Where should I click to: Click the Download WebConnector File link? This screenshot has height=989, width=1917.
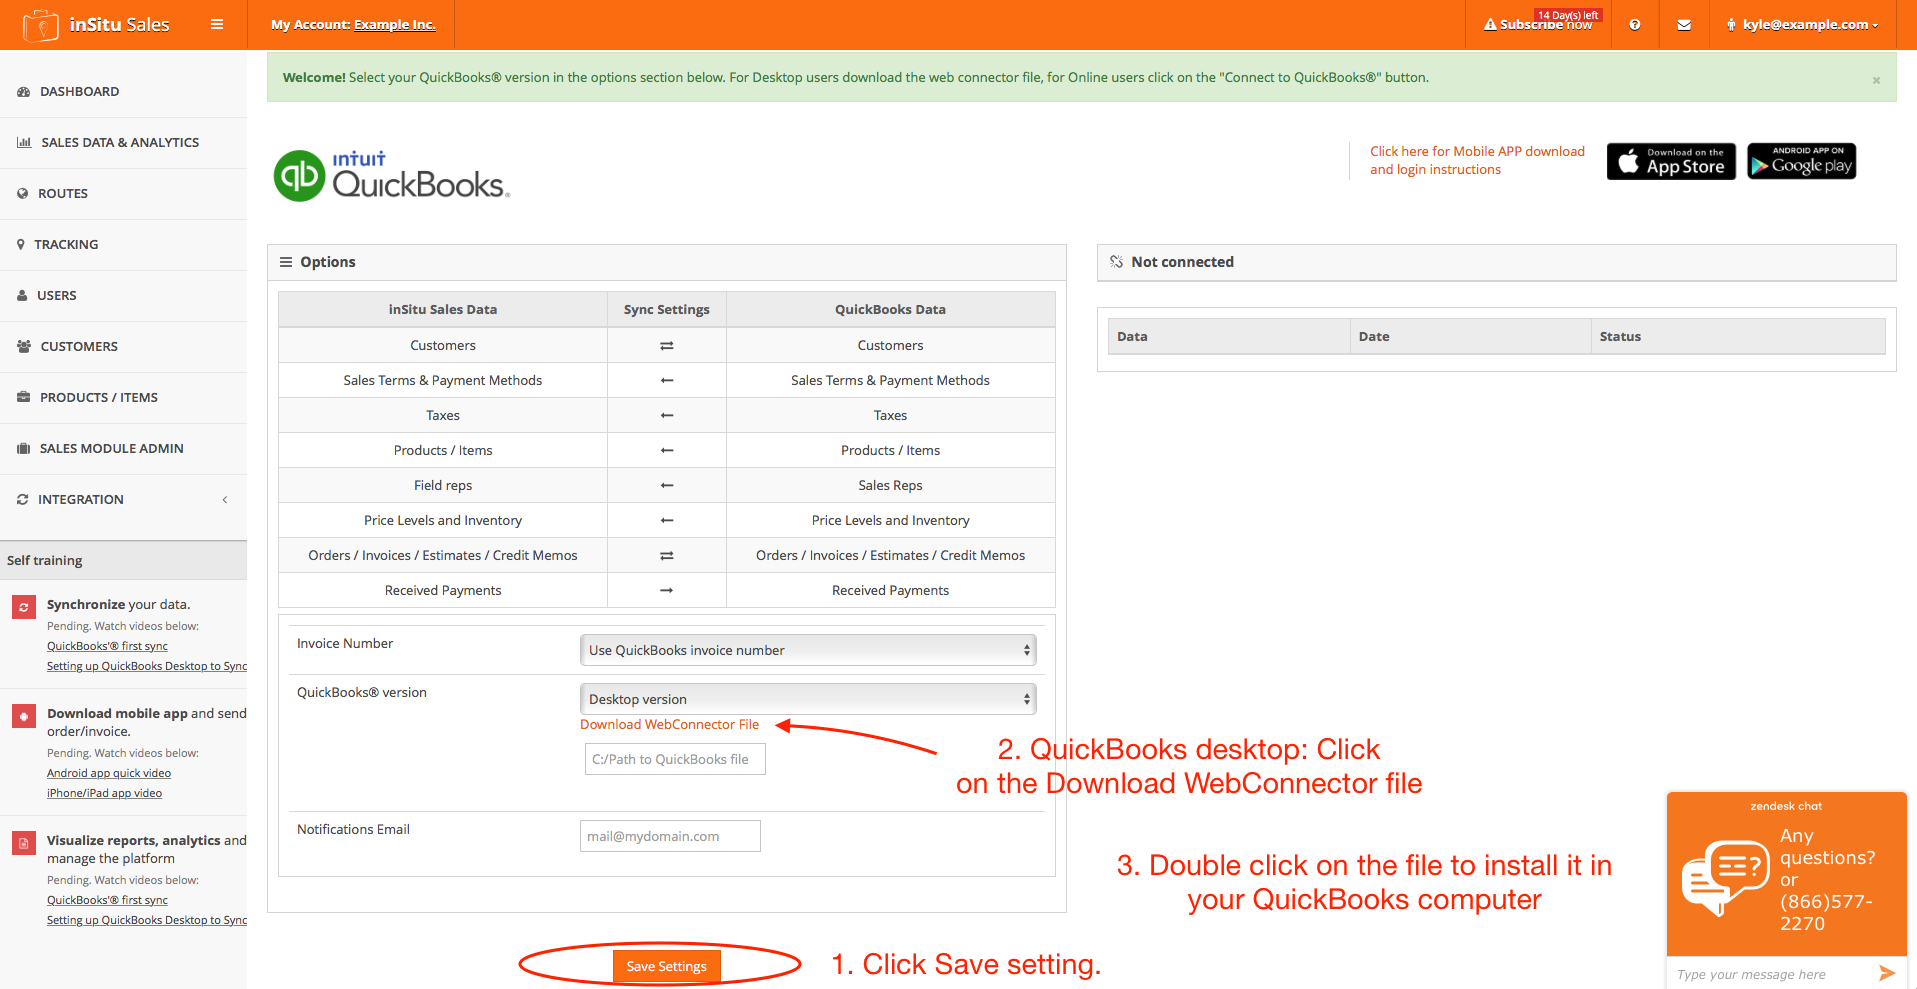[x=669, y=725]
